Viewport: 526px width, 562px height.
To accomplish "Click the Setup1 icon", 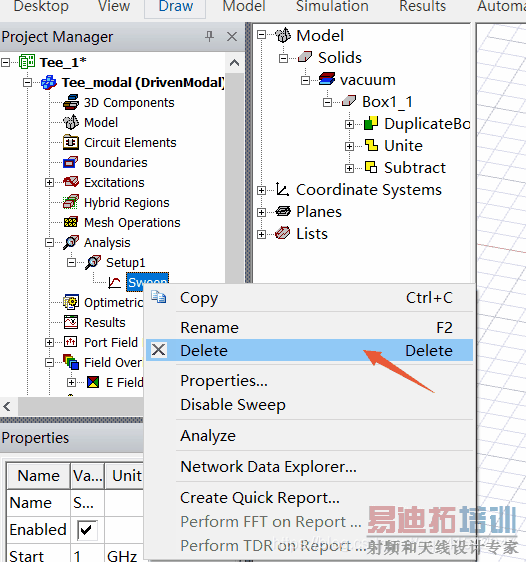I will click(93, 262).
